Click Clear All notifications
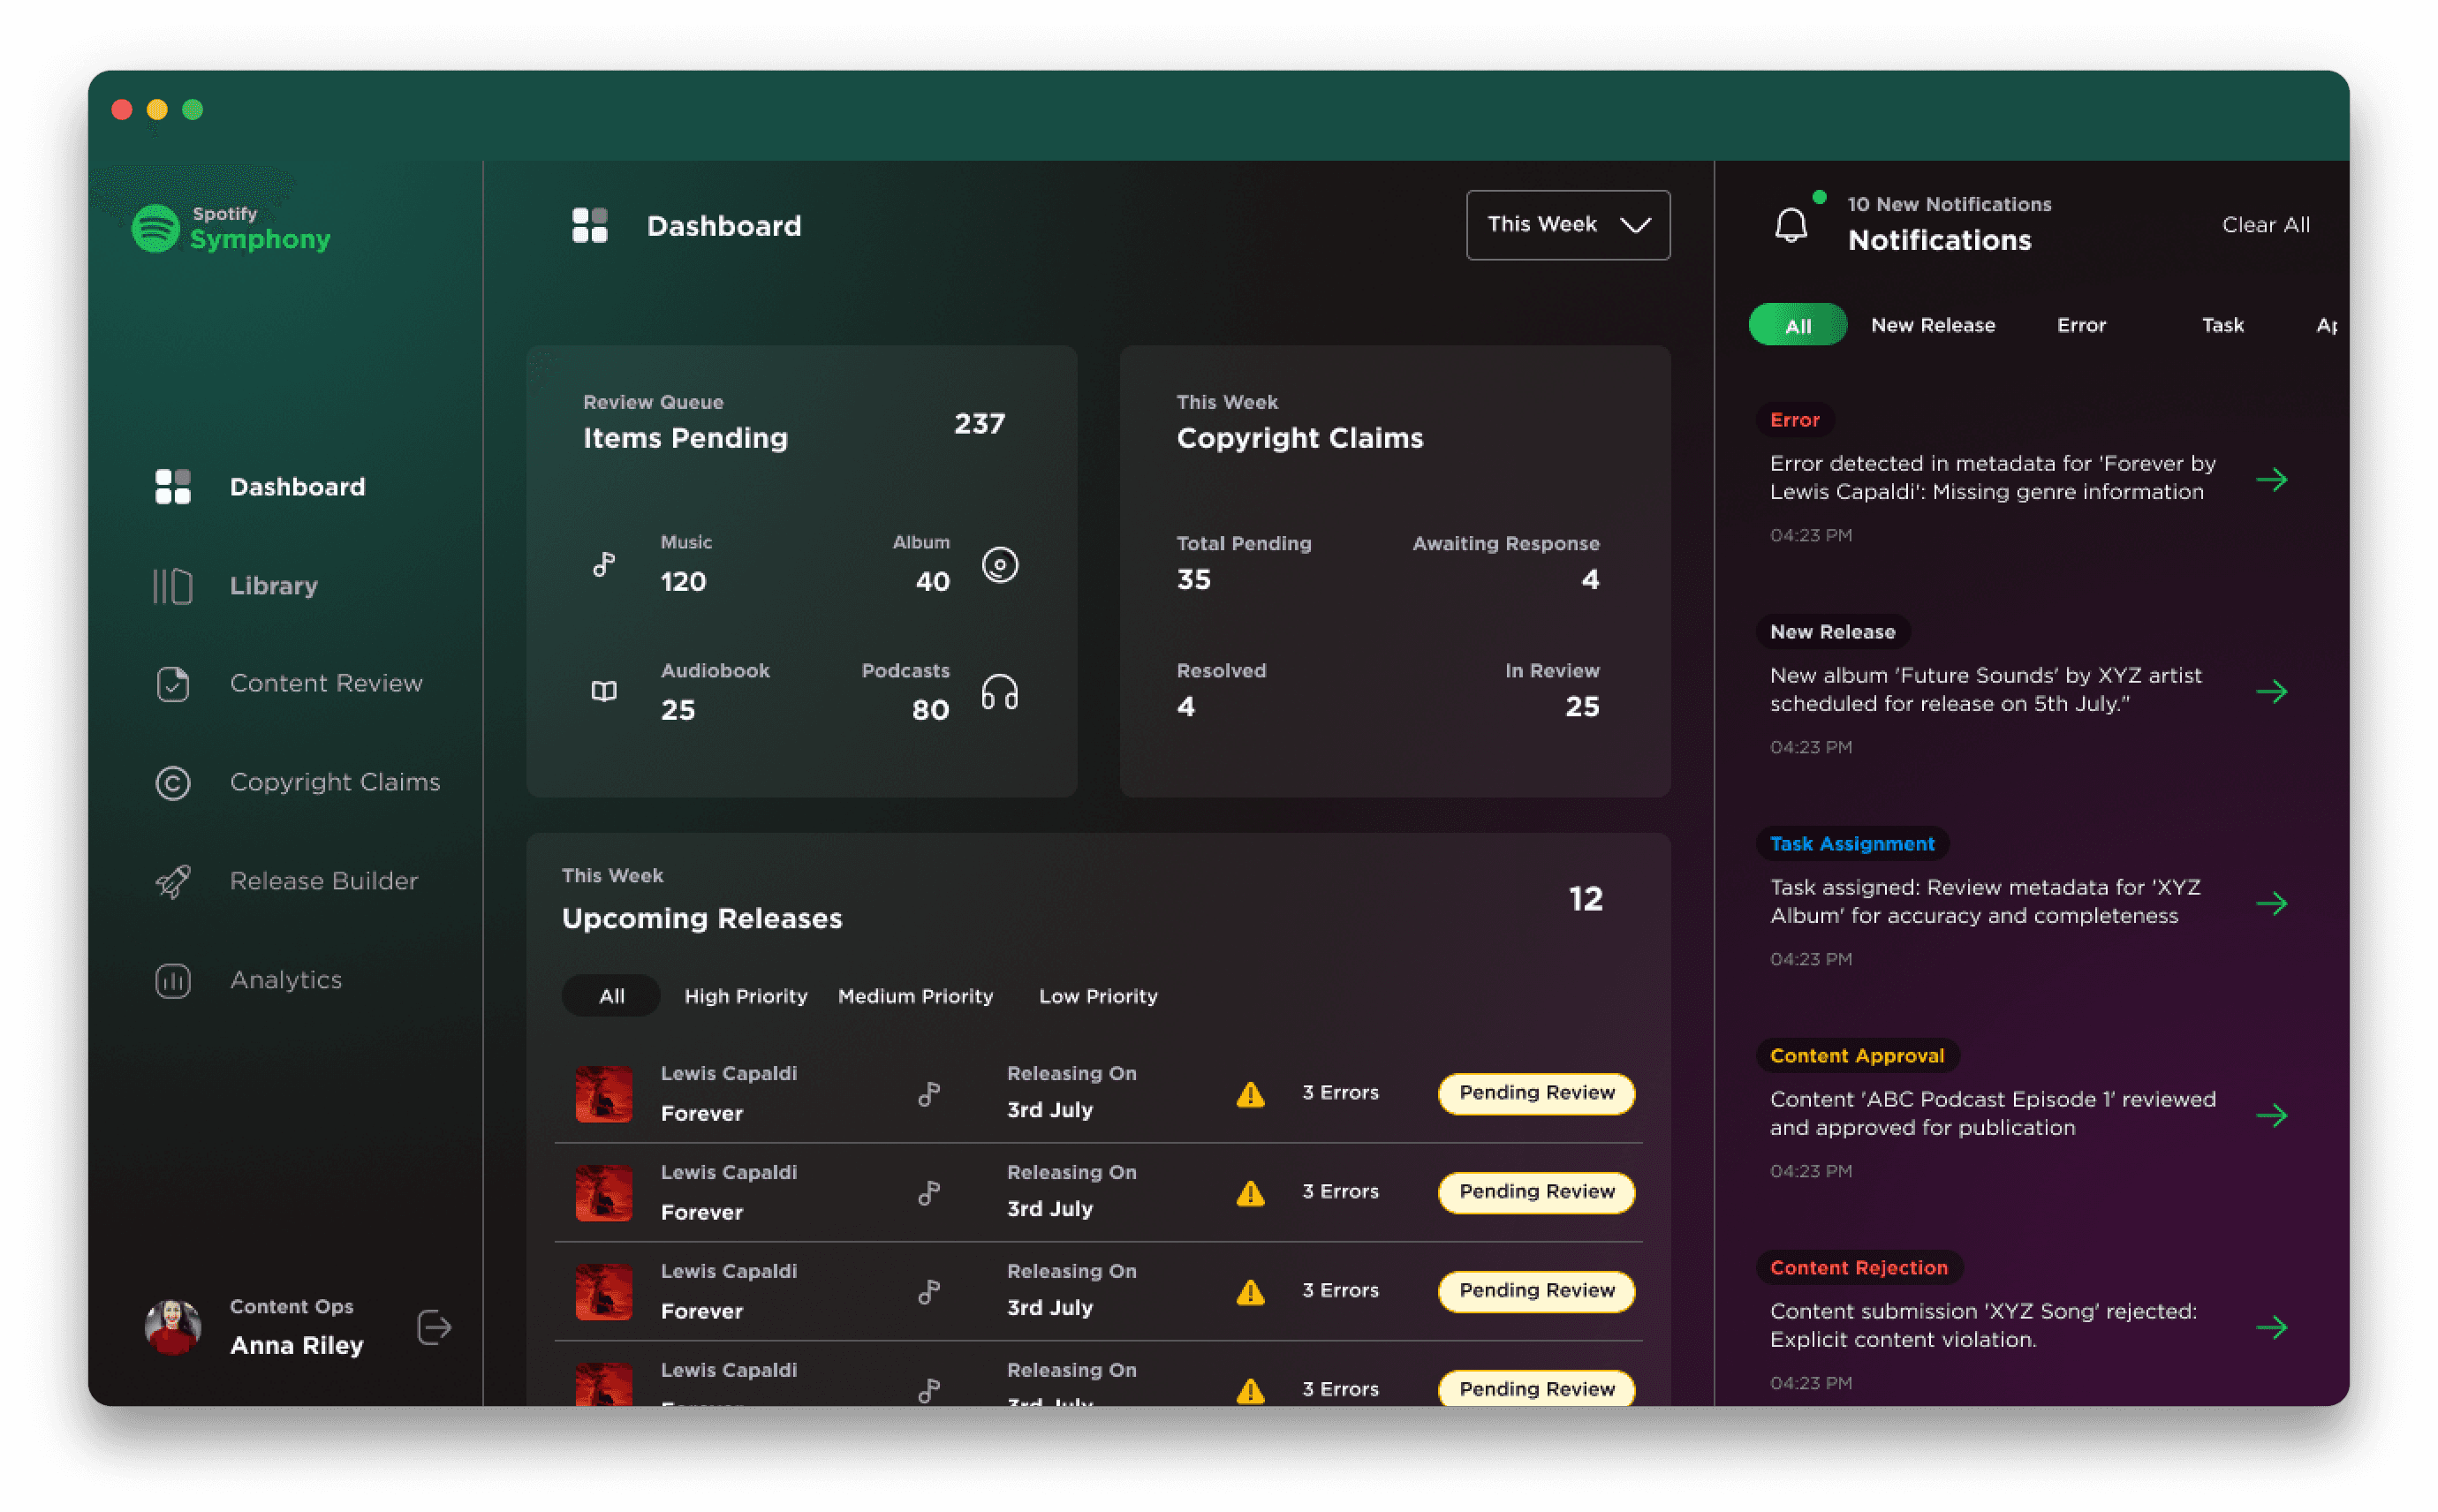 coord(2265,225)
